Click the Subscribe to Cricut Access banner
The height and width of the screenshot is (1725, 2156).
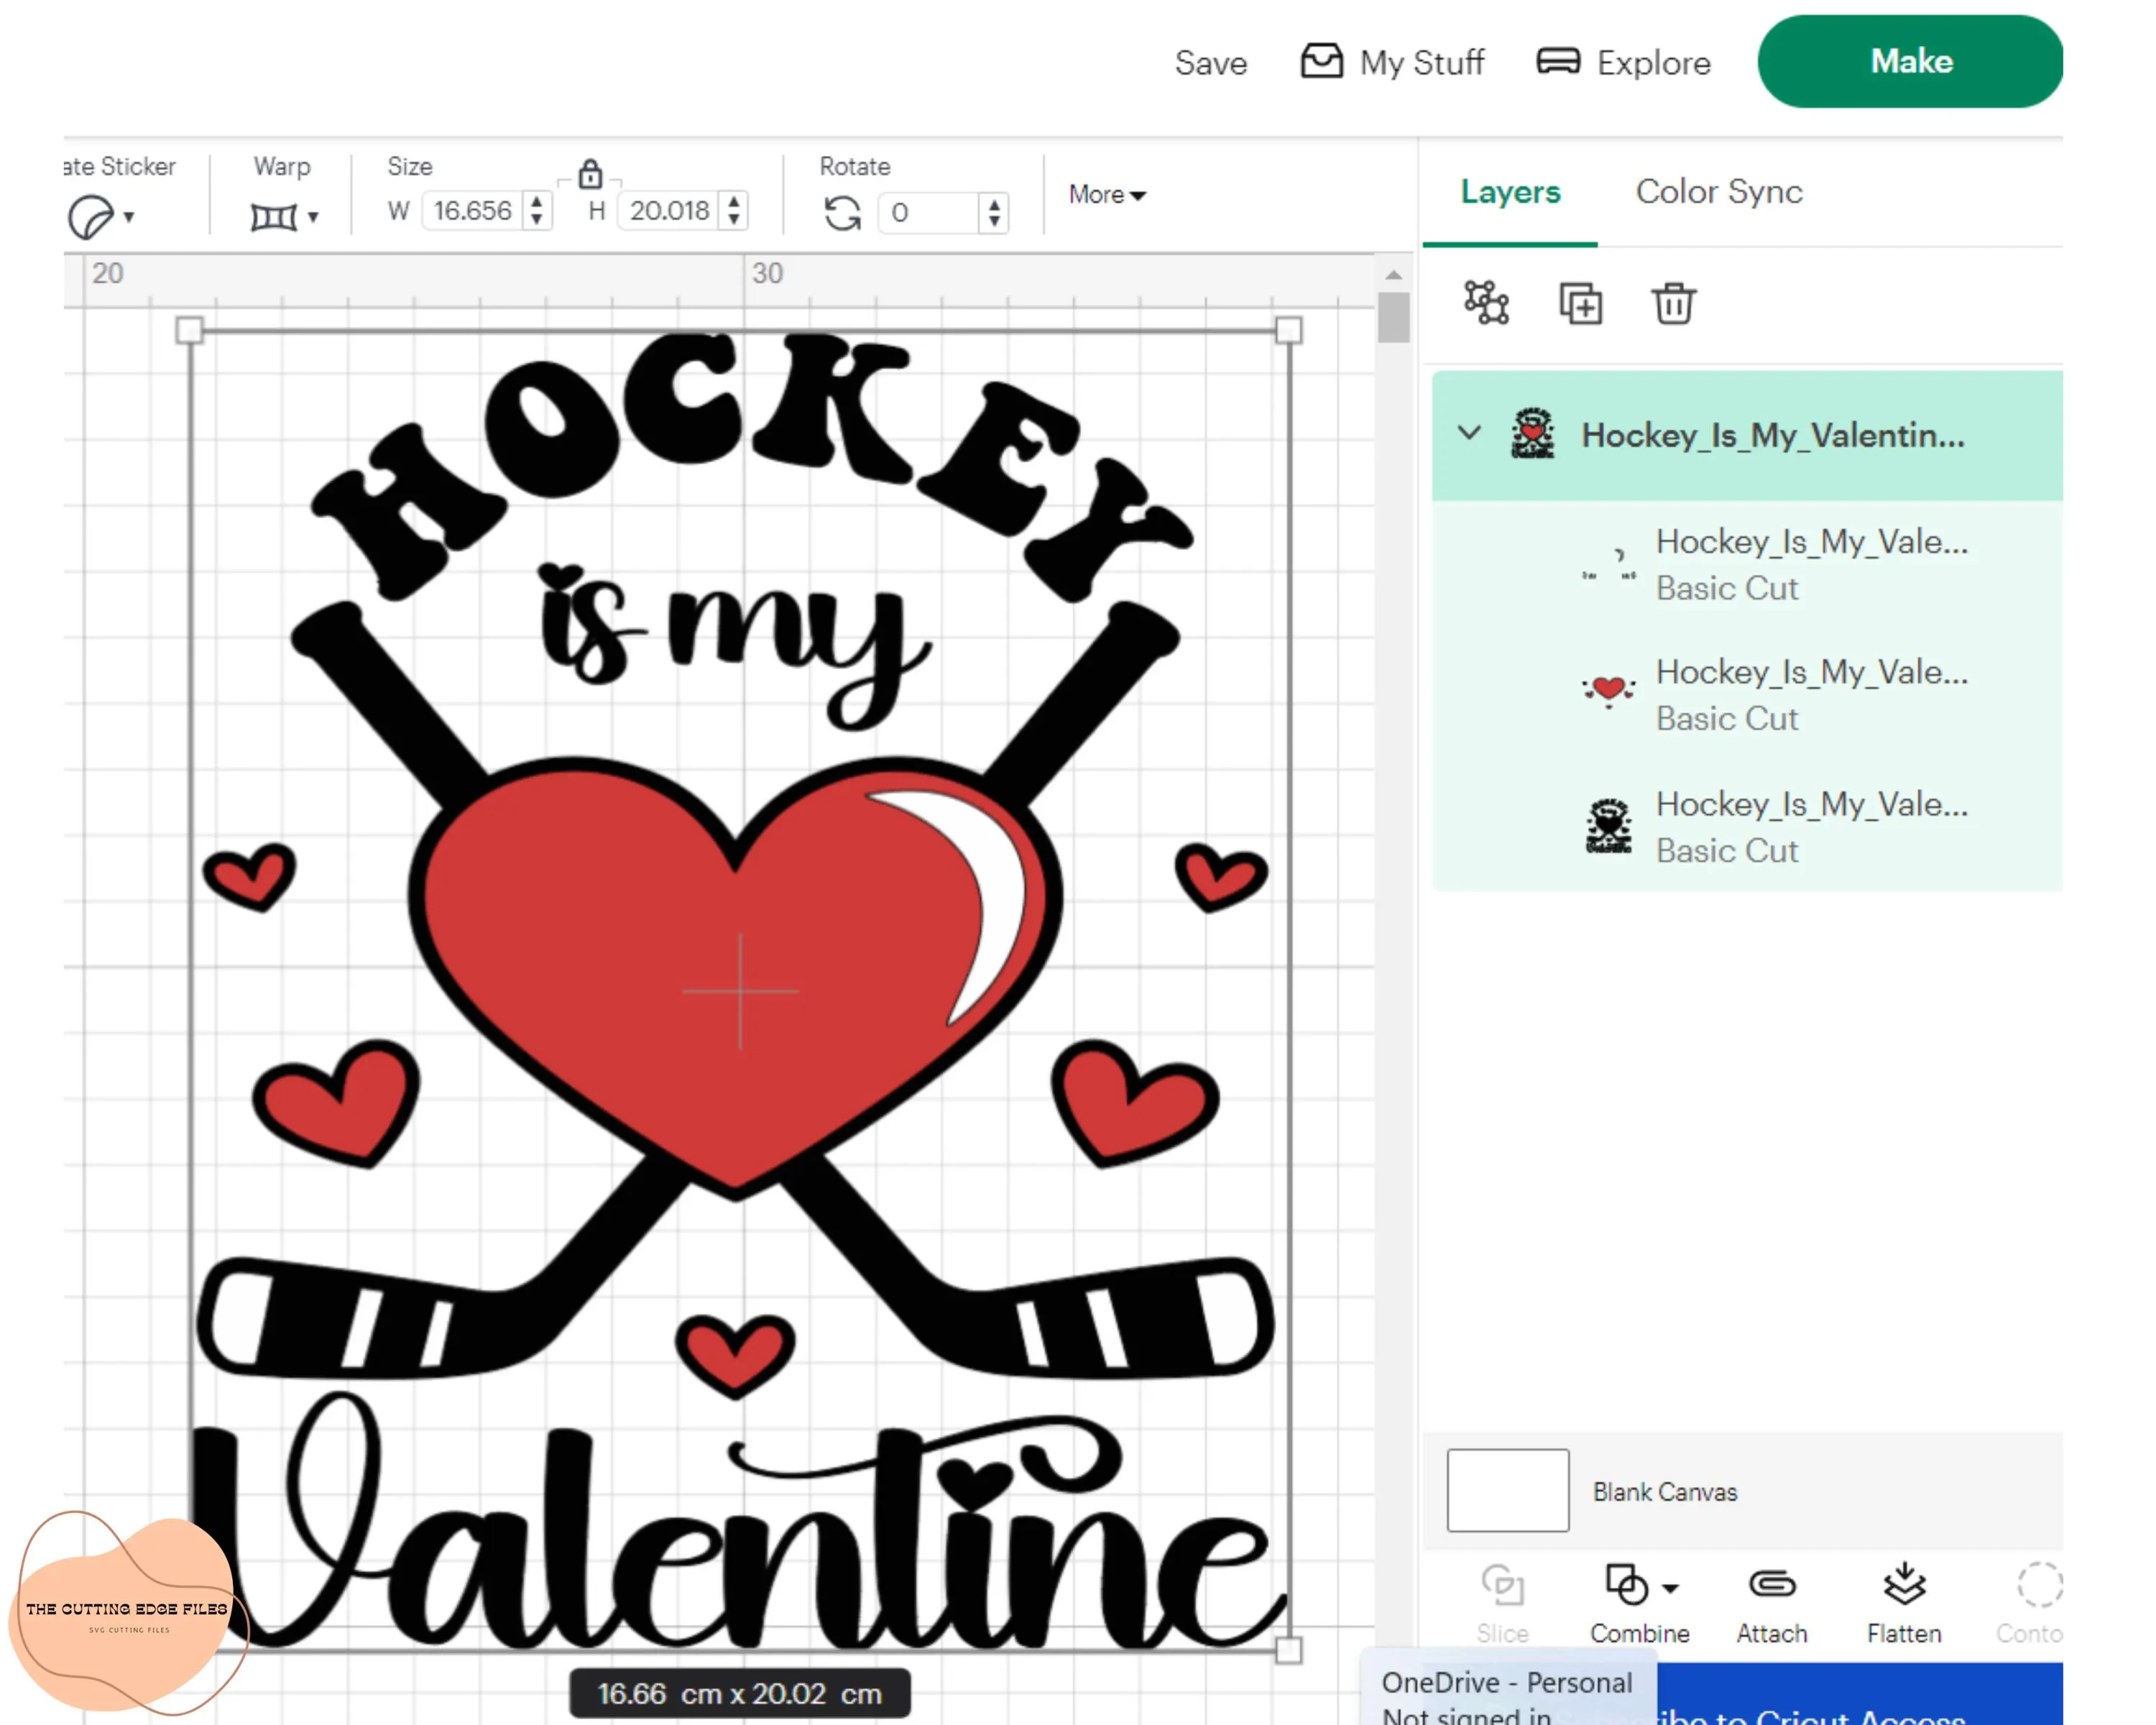pos(1859,1694)
